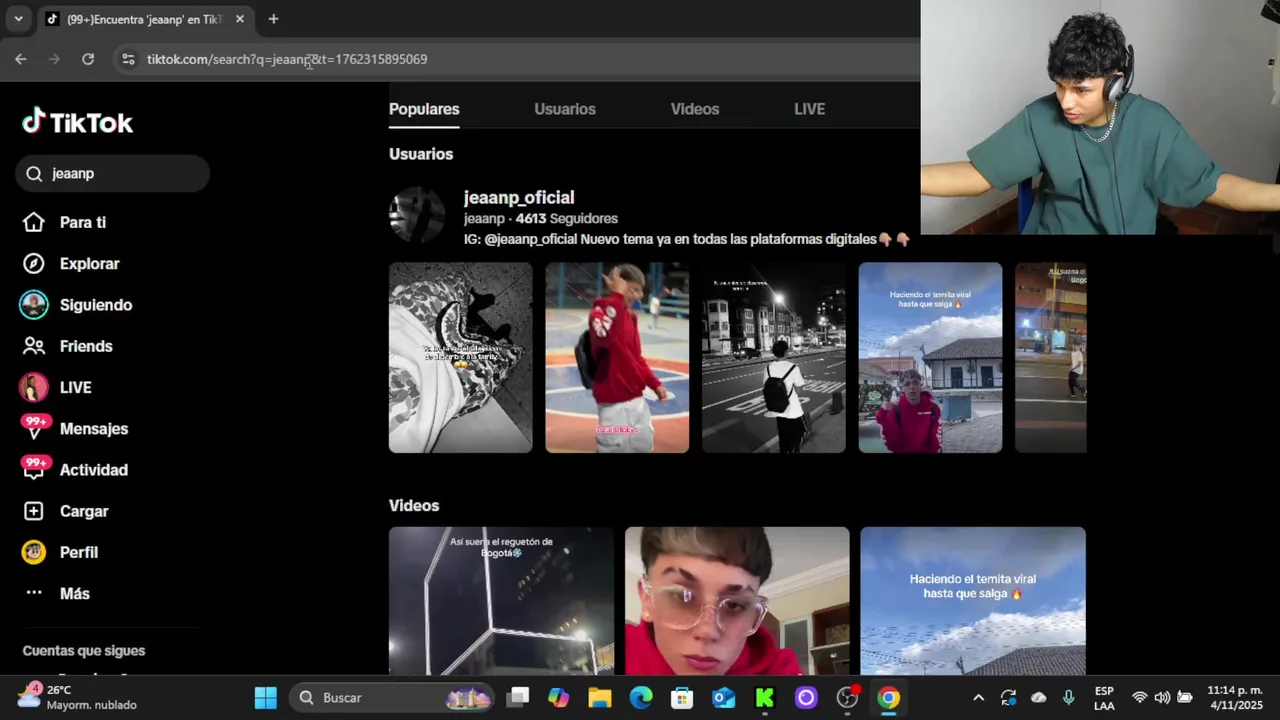Click OneDrive cloud tray icon

(x=1039, y=698)
